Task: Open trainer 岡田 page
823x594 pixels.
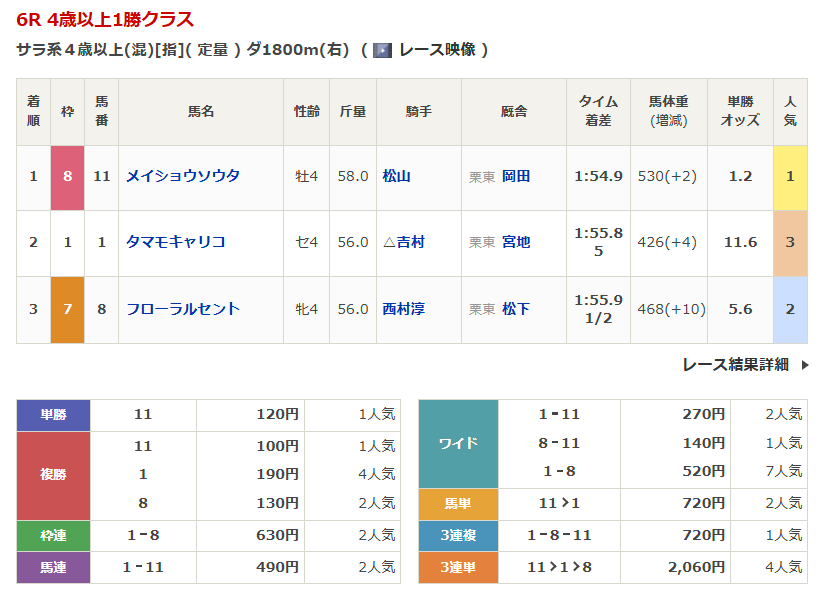Action: point(516,176)
